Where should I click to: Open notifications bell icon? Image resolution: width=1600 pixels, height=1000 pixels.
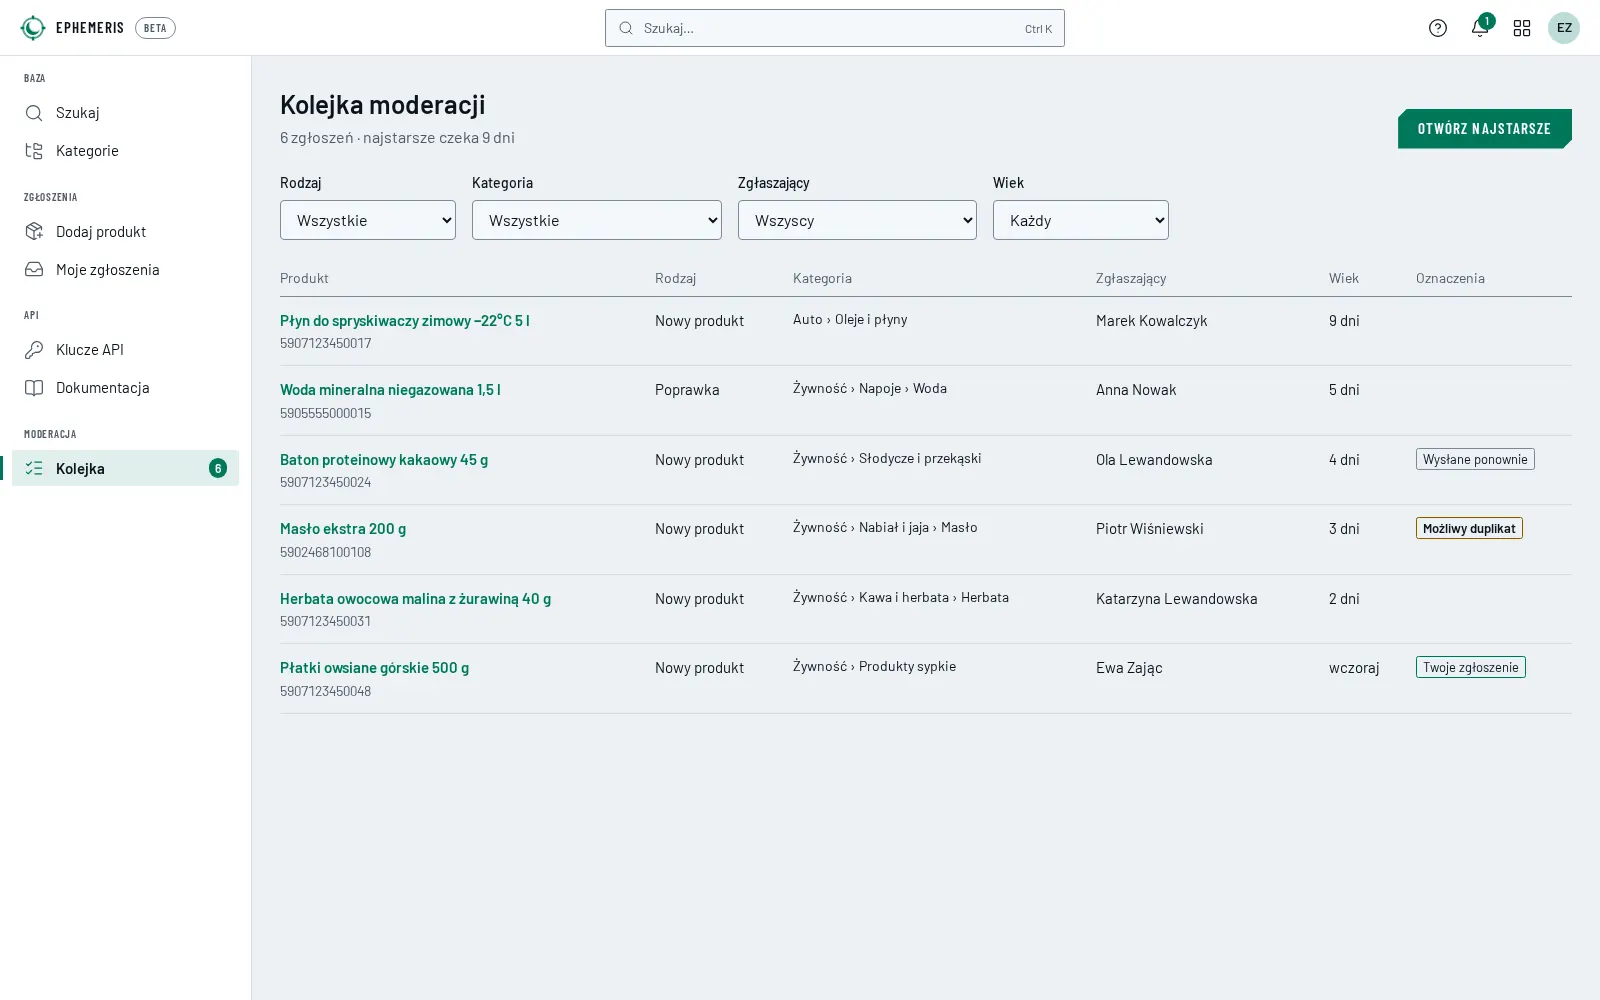(1480, 28)
